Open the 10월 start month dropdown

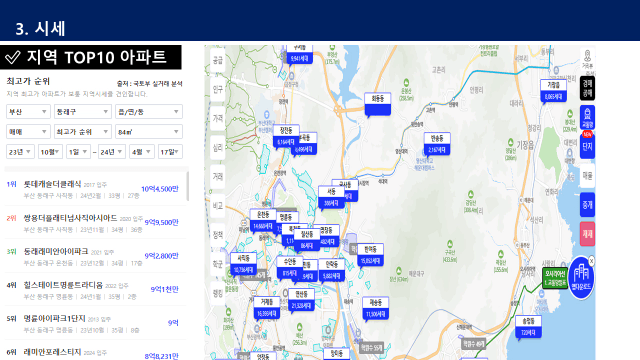click(x=50, y=151)
